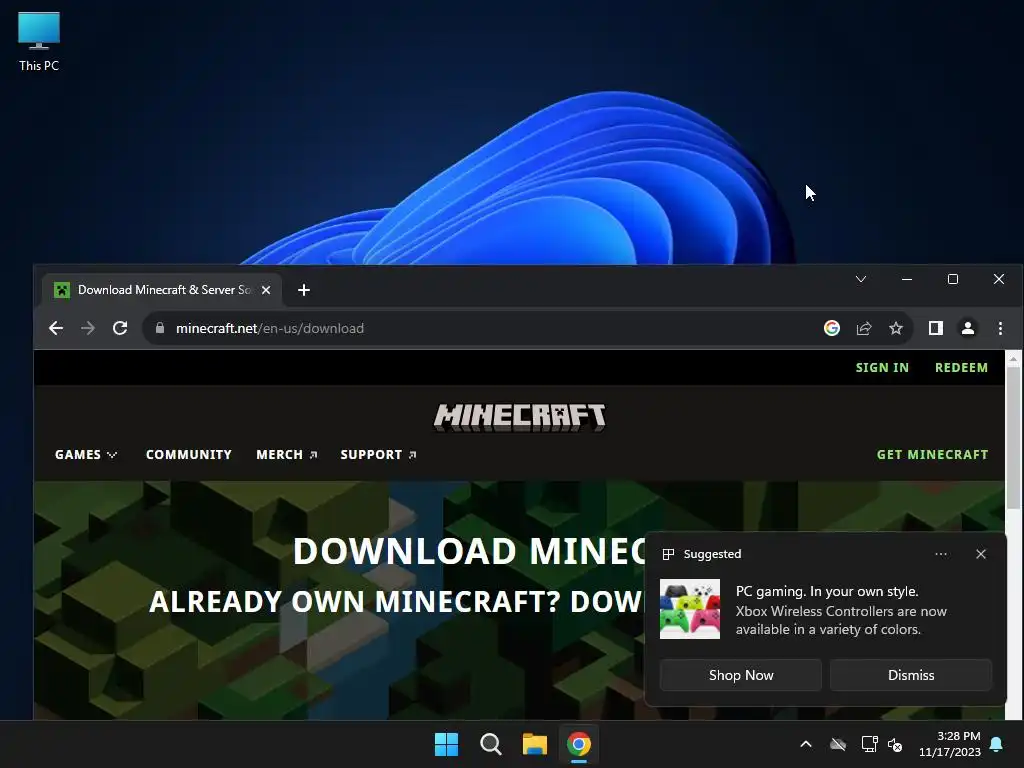Open Chrome side panel
The image size is (1024, 768).
click(x=936, y=328)
